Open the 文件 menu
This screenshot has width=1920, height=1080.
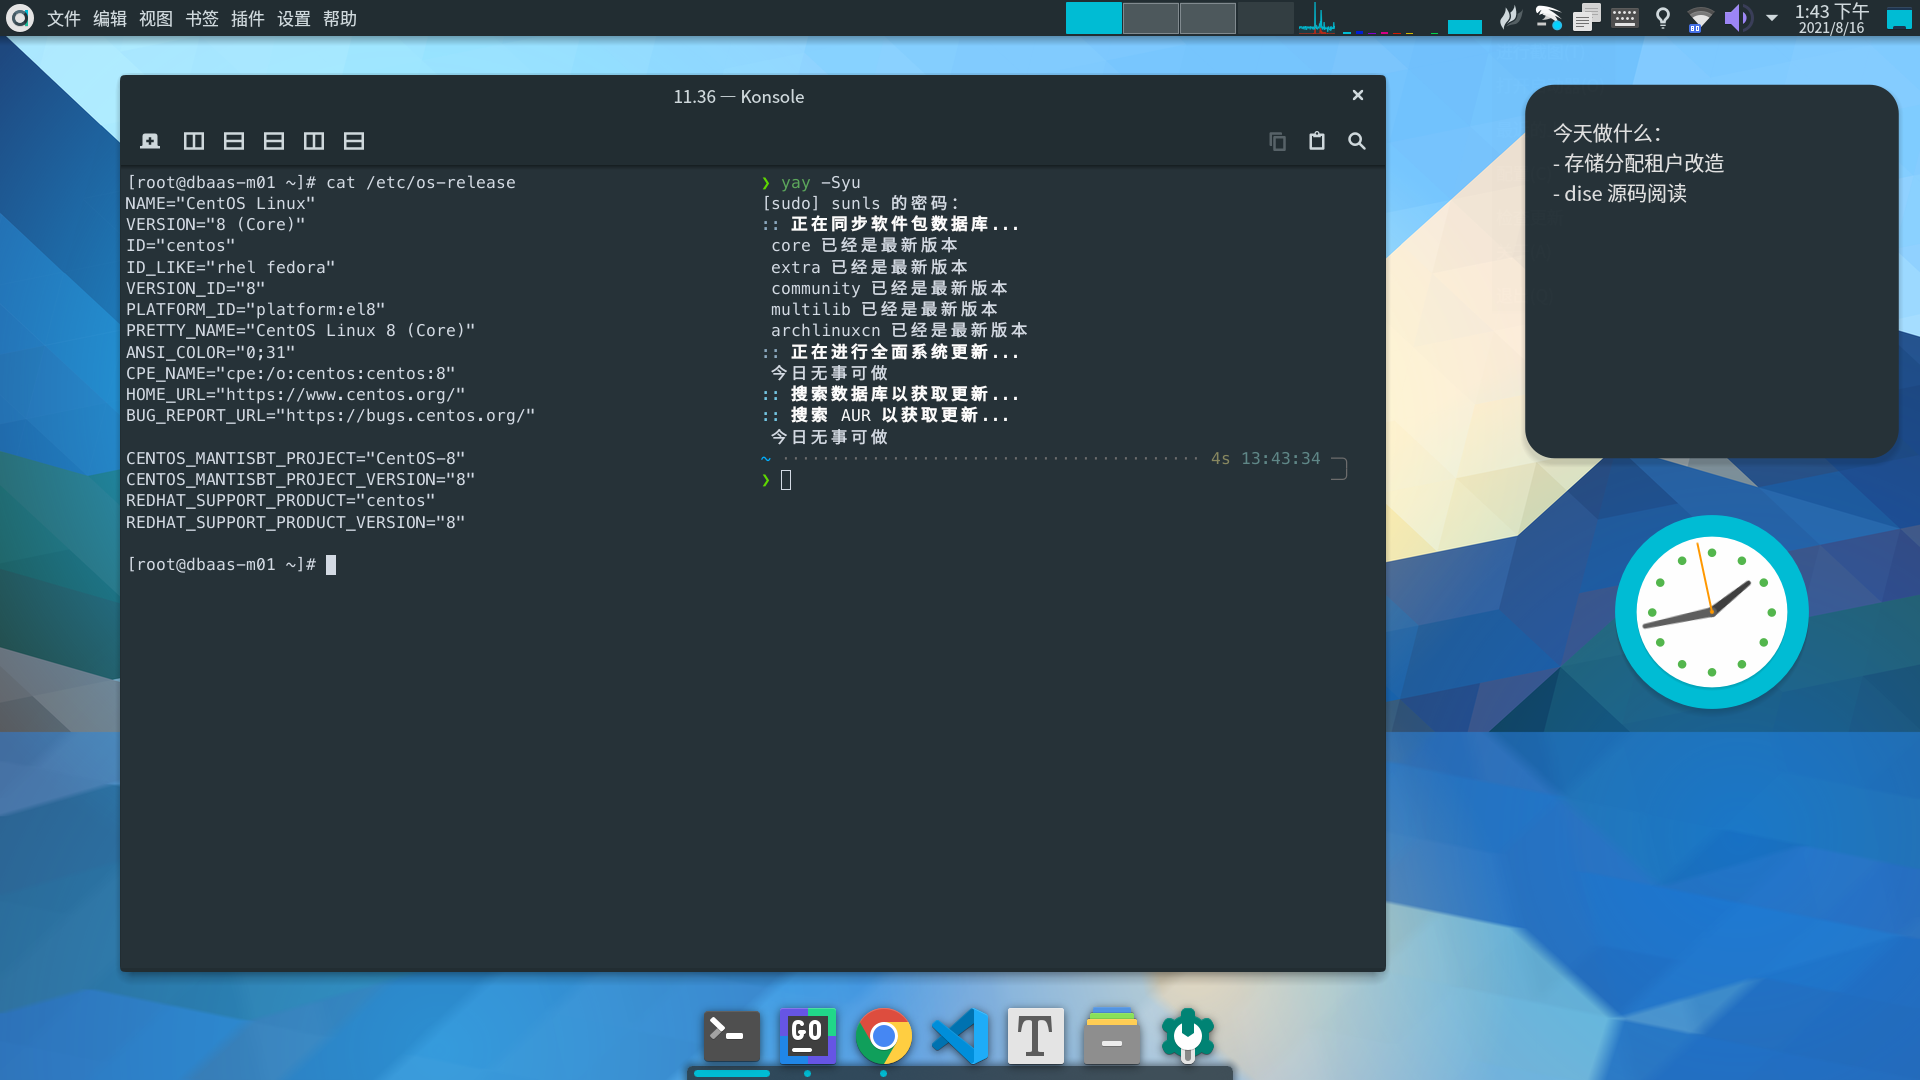64,19
